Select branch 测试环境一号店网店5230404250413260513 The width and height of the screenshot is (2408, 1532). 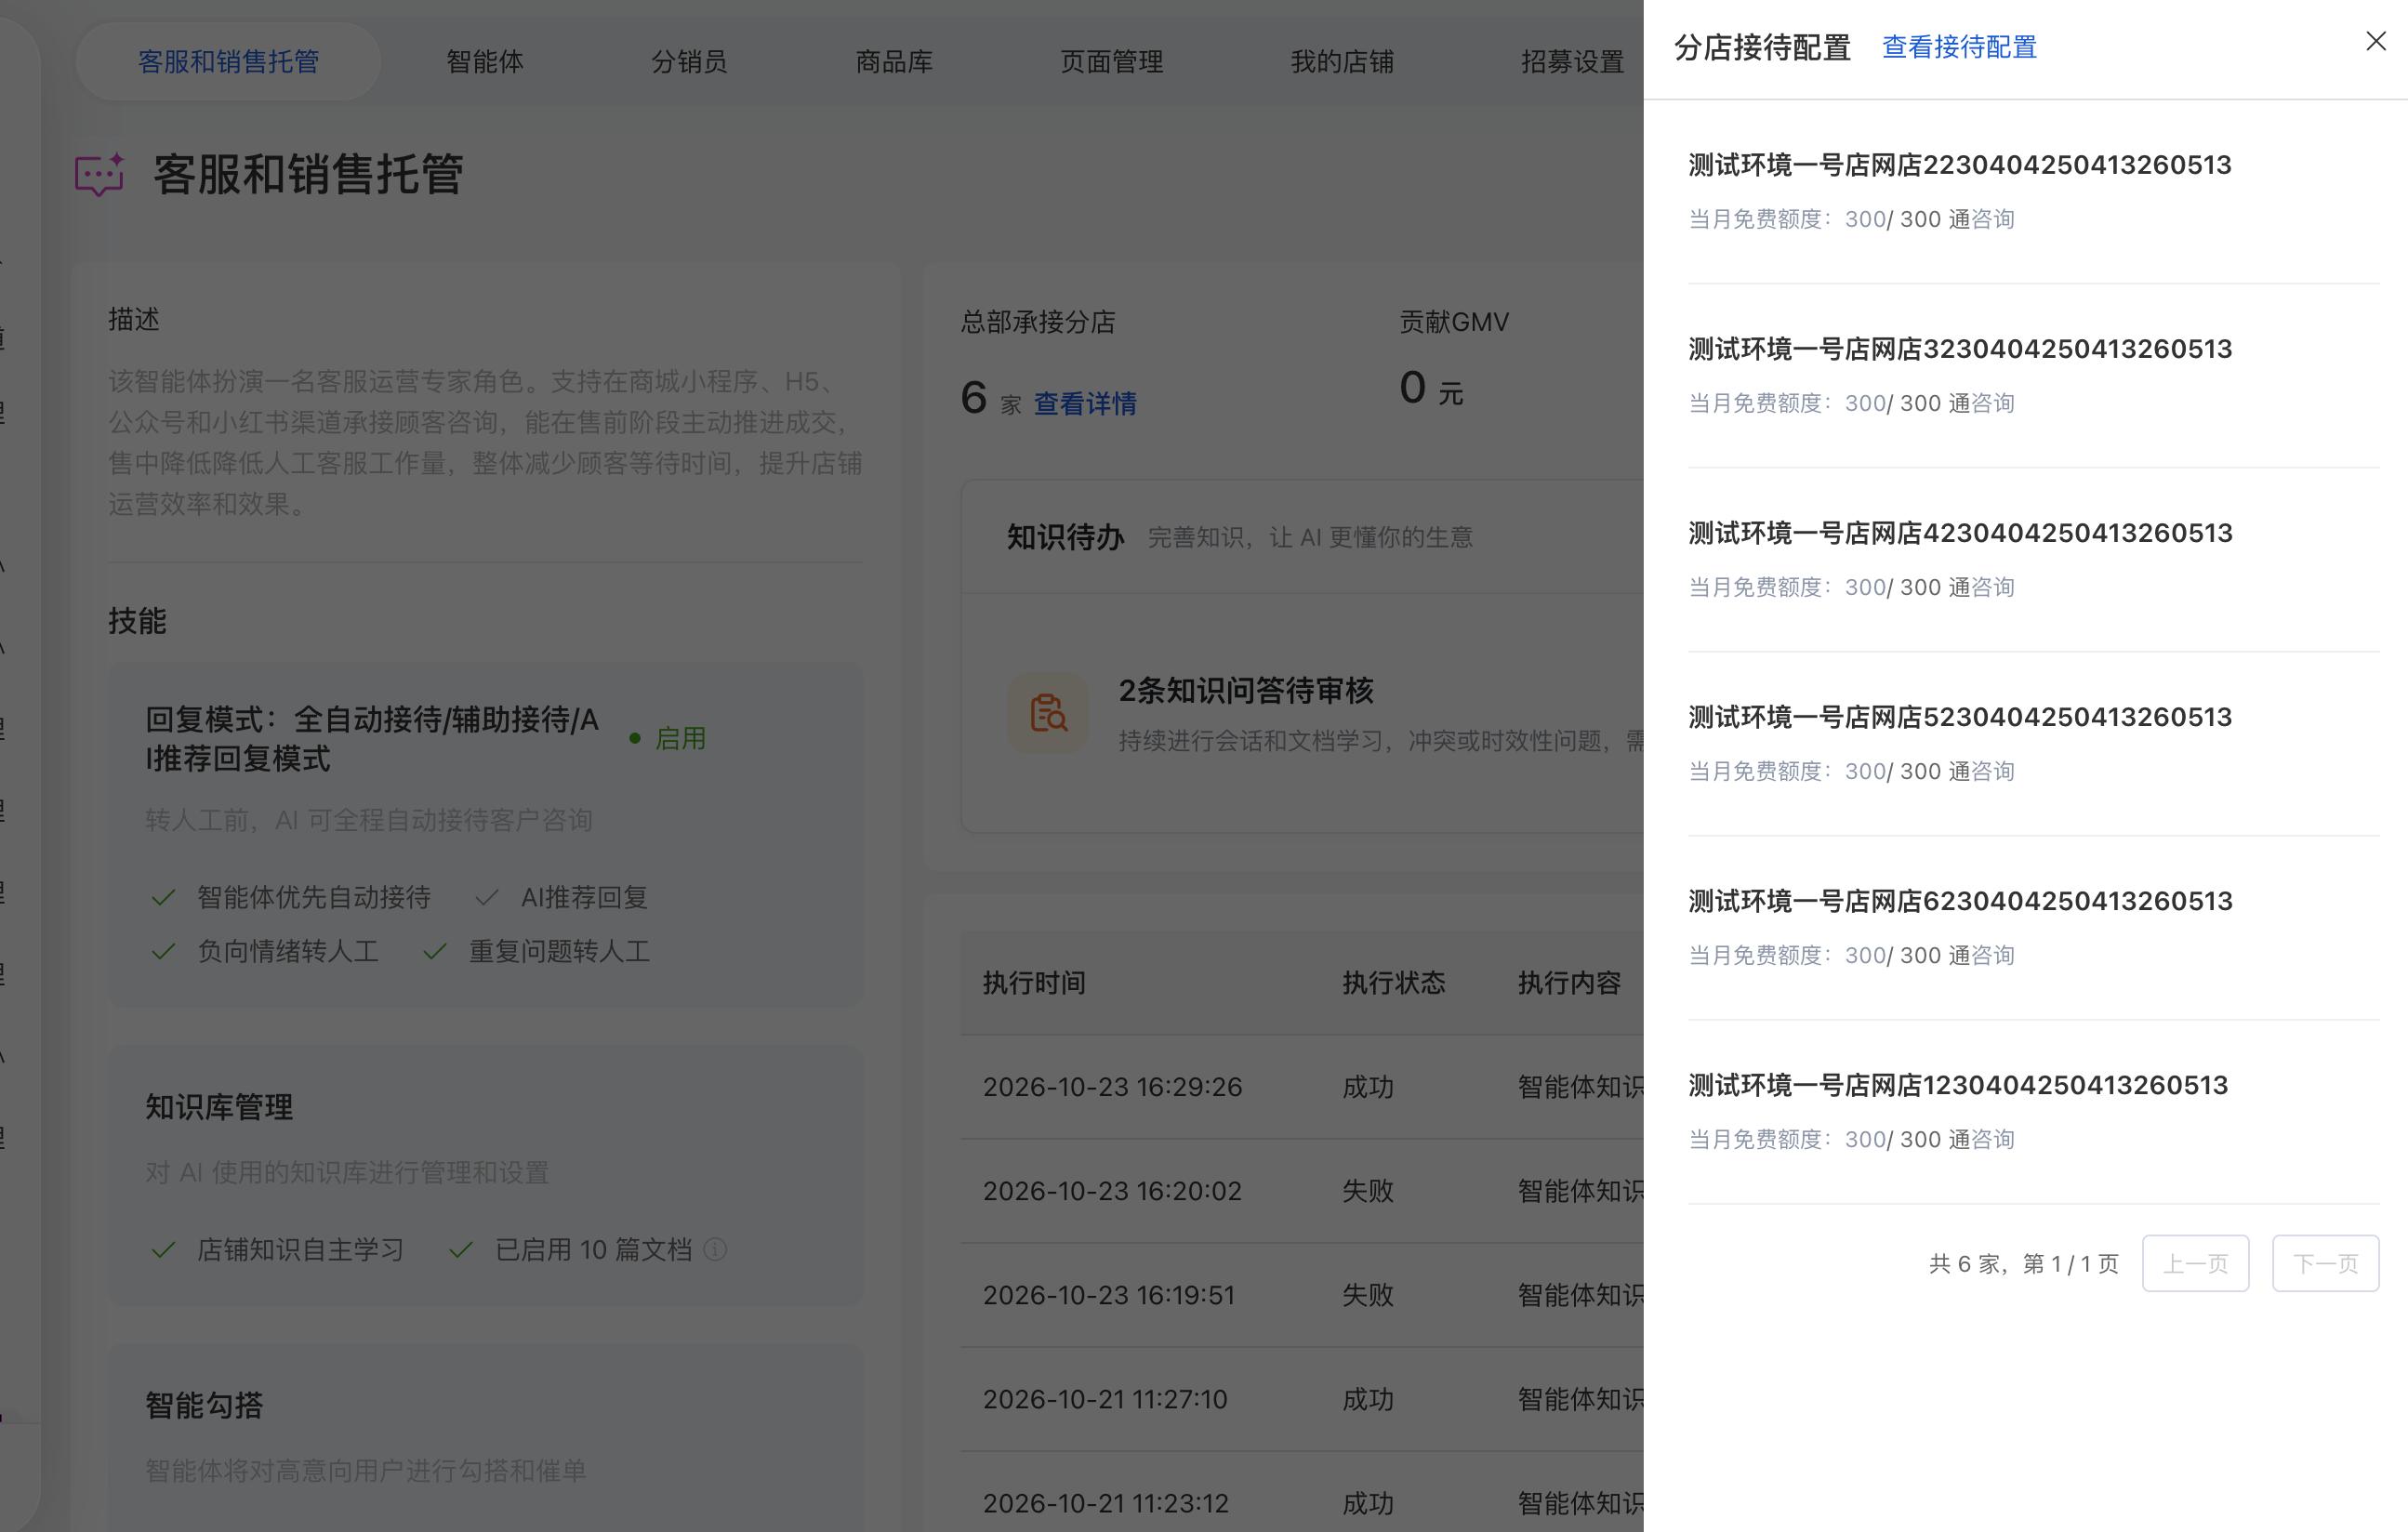2033,744
